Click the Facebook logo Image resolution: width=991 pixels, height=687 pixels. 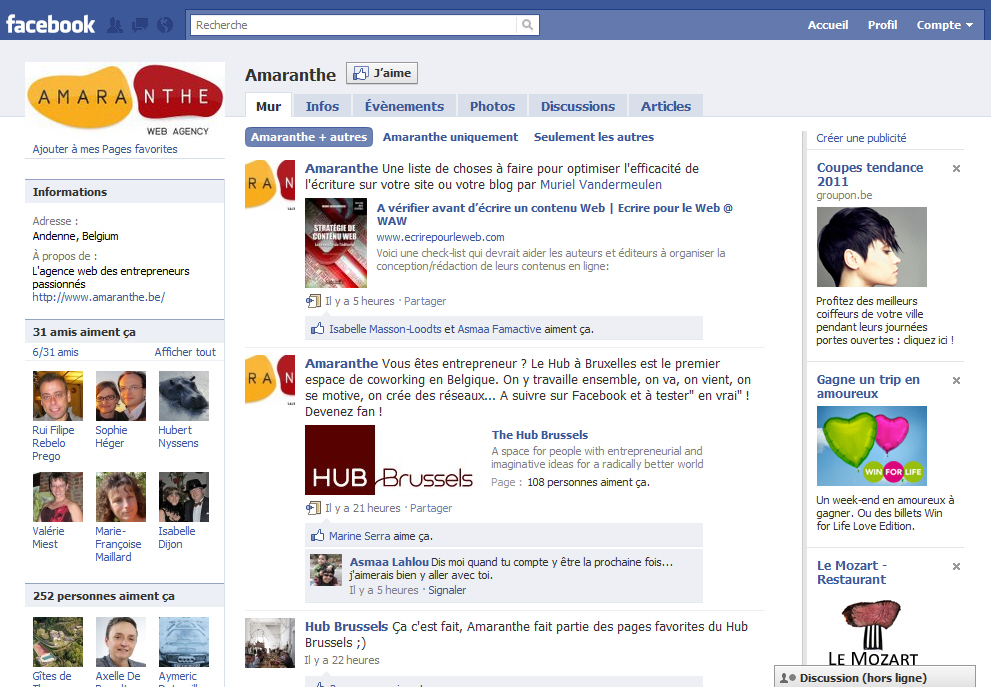[x=51, y=25]
